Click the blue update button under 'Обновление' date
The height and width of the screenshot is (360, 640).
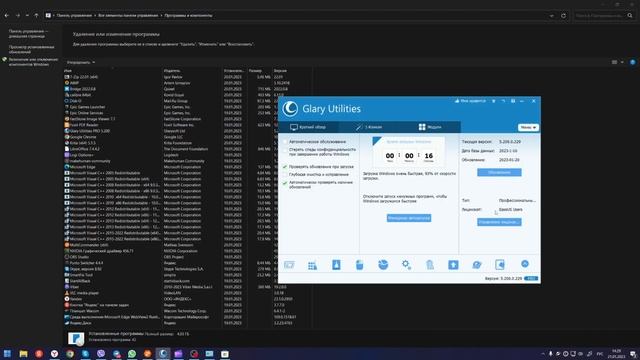coord(499,172)
